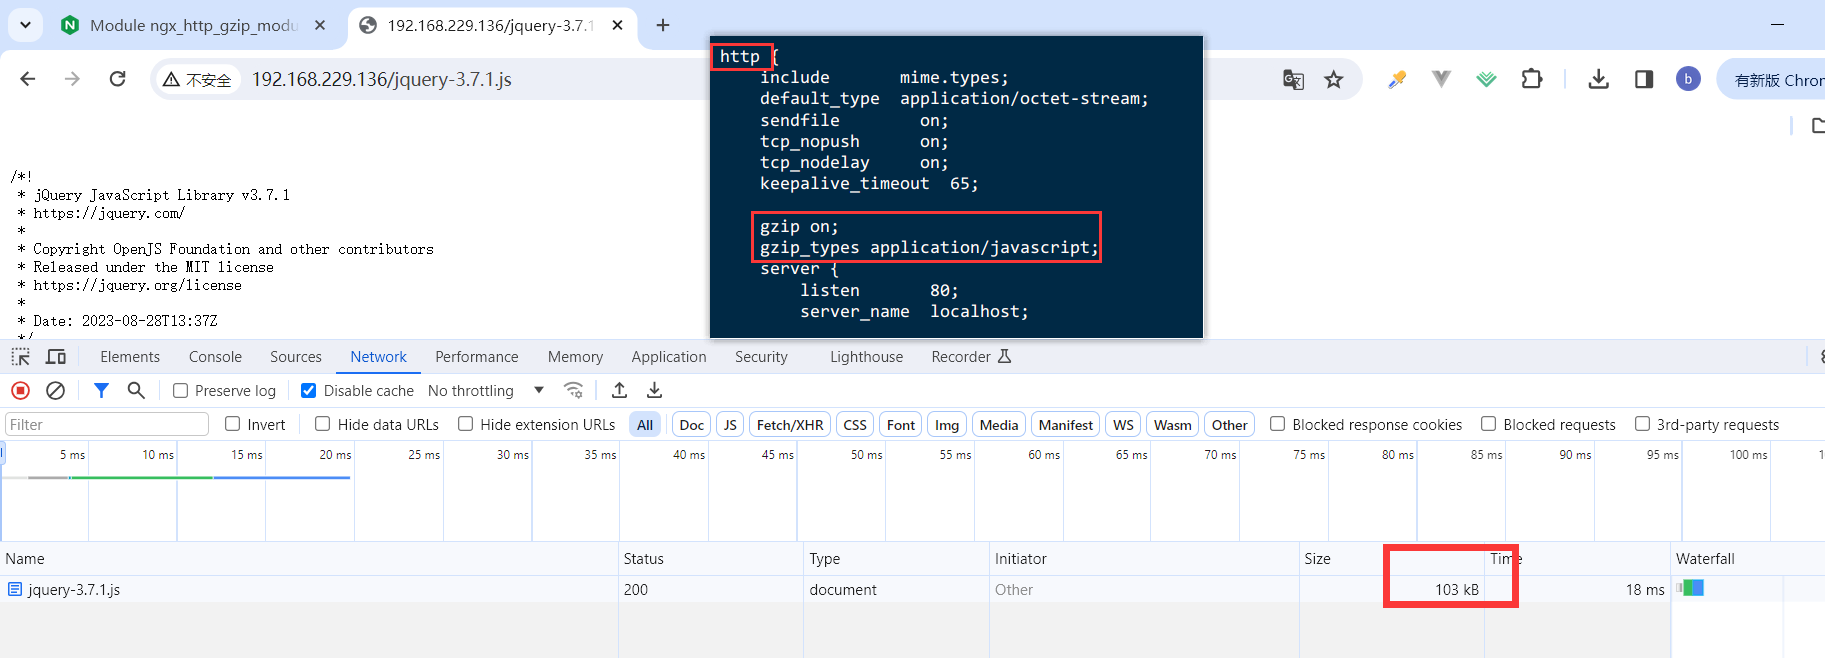Open the pin-shaped extension icon

pyautogui.click(x=1397, y=79)
